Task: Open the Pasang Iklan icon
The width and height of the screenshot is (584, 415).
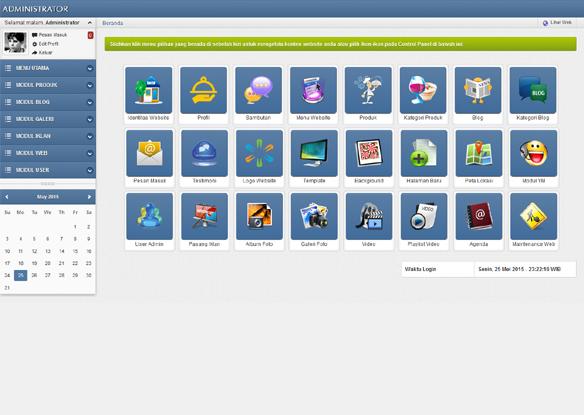Action: (204, 216)
